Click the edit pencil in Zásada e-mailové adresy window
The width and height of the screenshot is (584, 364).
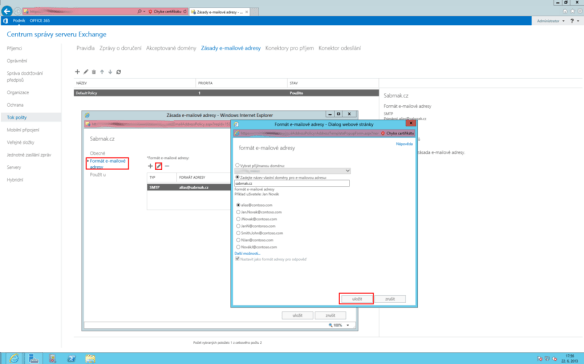point(159,166)
